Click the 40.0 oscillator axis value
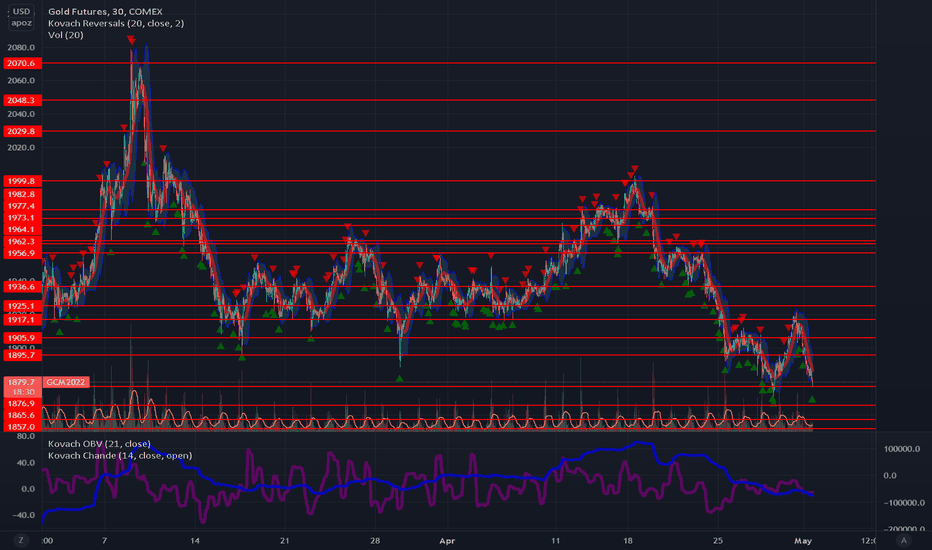The image size is (932, 550). (x=26, y=463)
